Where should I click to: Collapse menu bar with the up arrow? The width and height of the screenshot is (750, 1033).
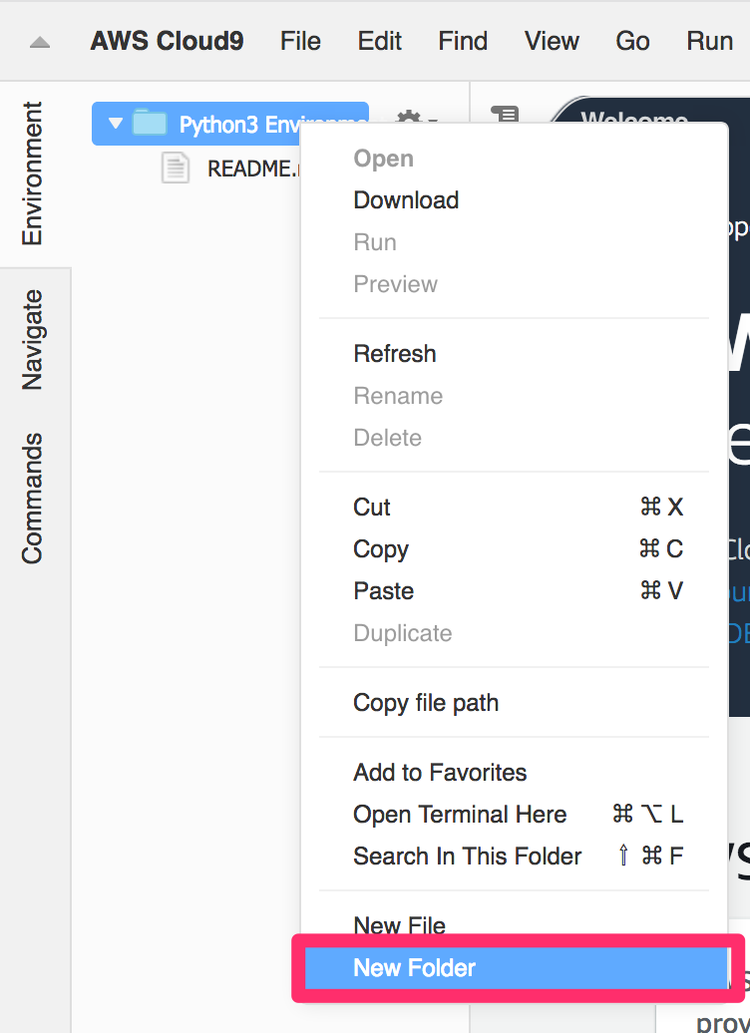(x=40, y=42)
